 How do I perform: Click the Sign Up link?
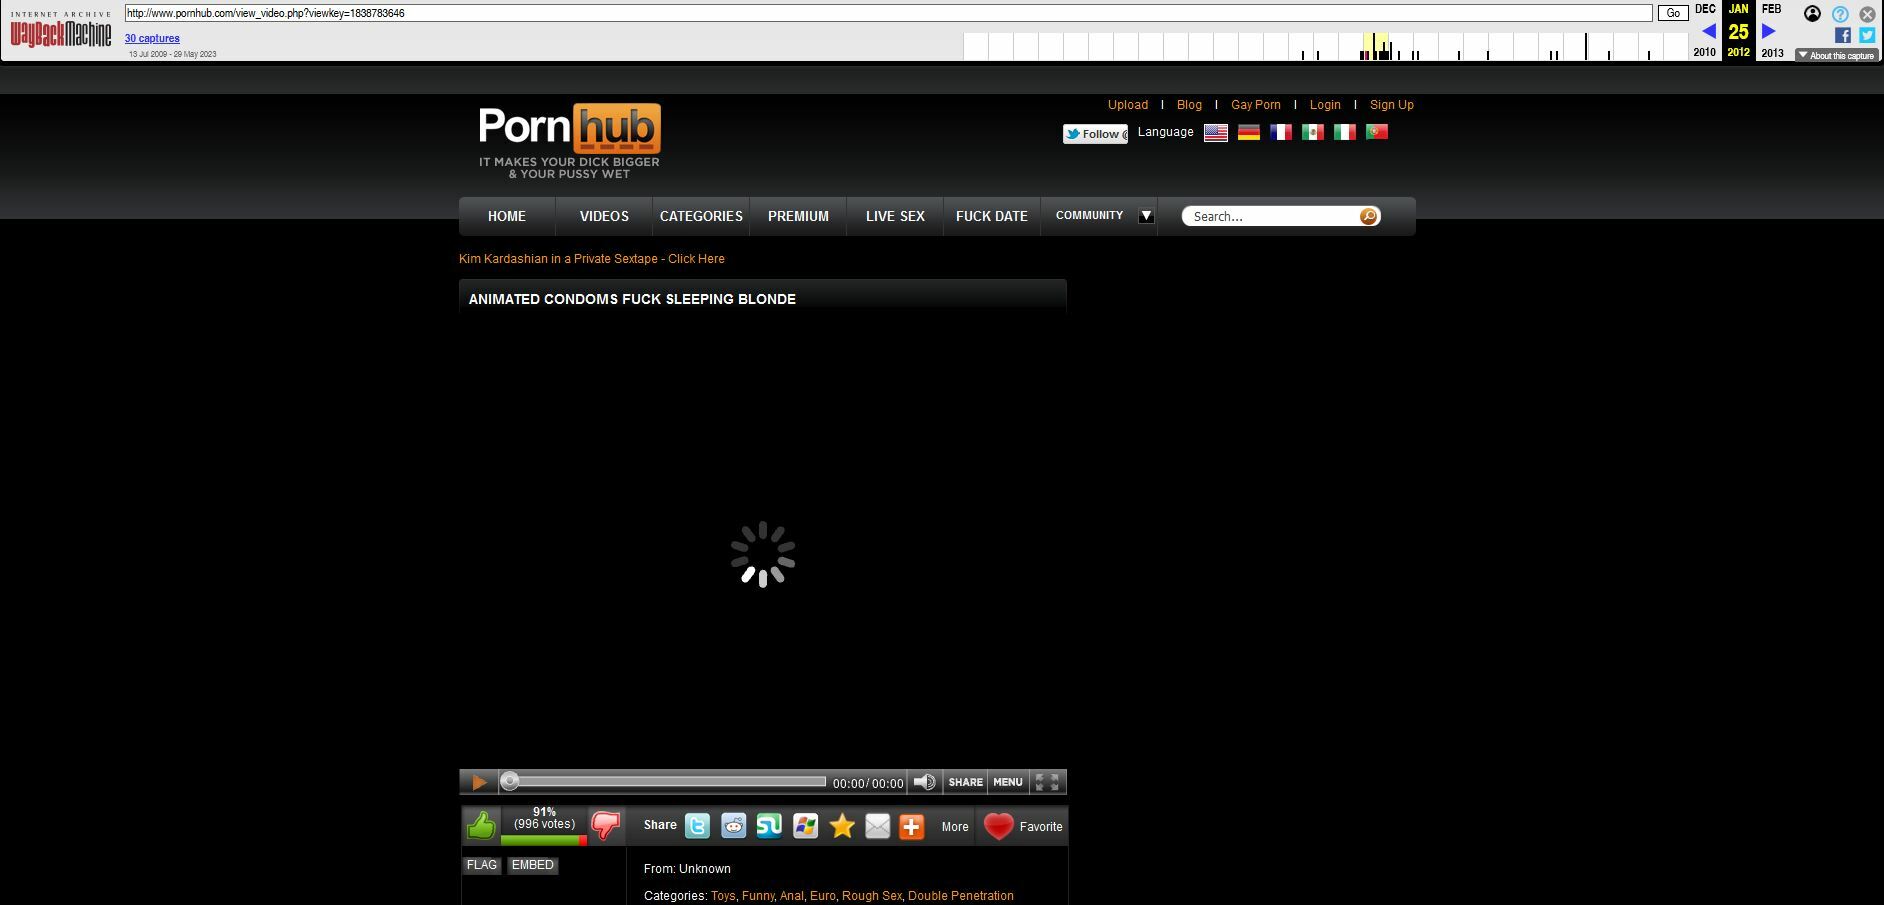1391,105
